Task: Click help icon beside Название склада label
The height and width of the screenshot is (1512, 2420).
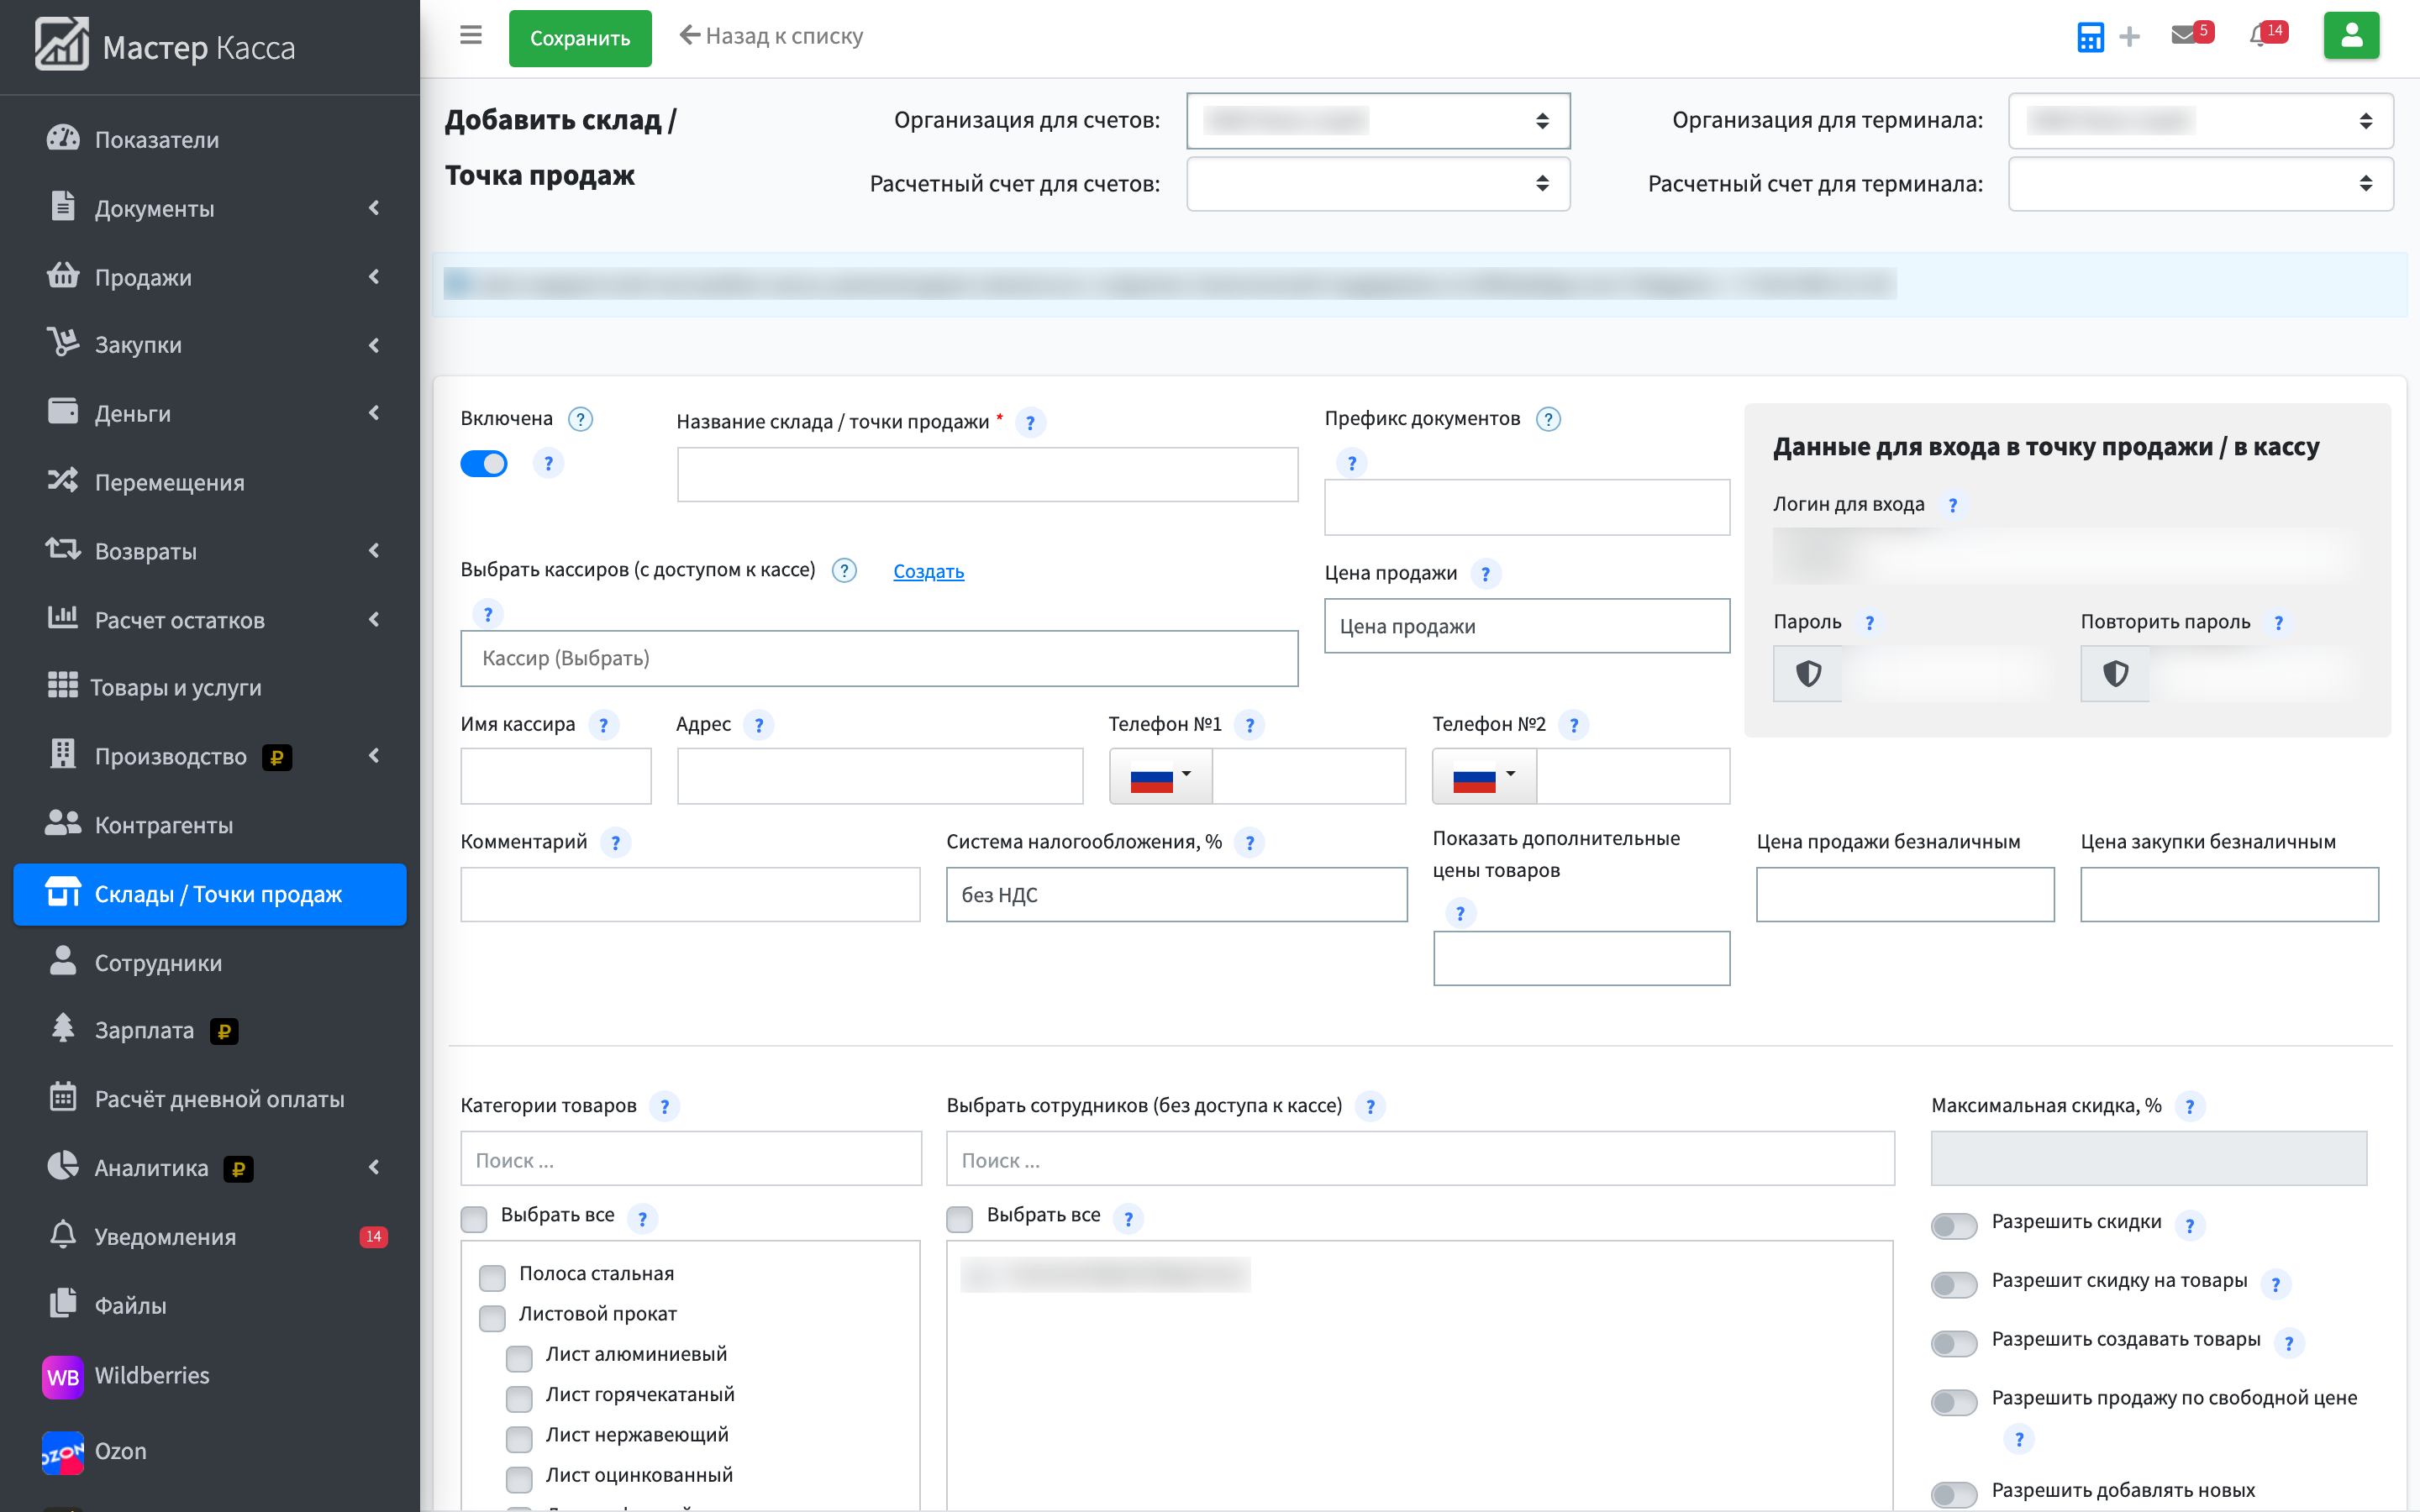Action: pos(1030,422)
